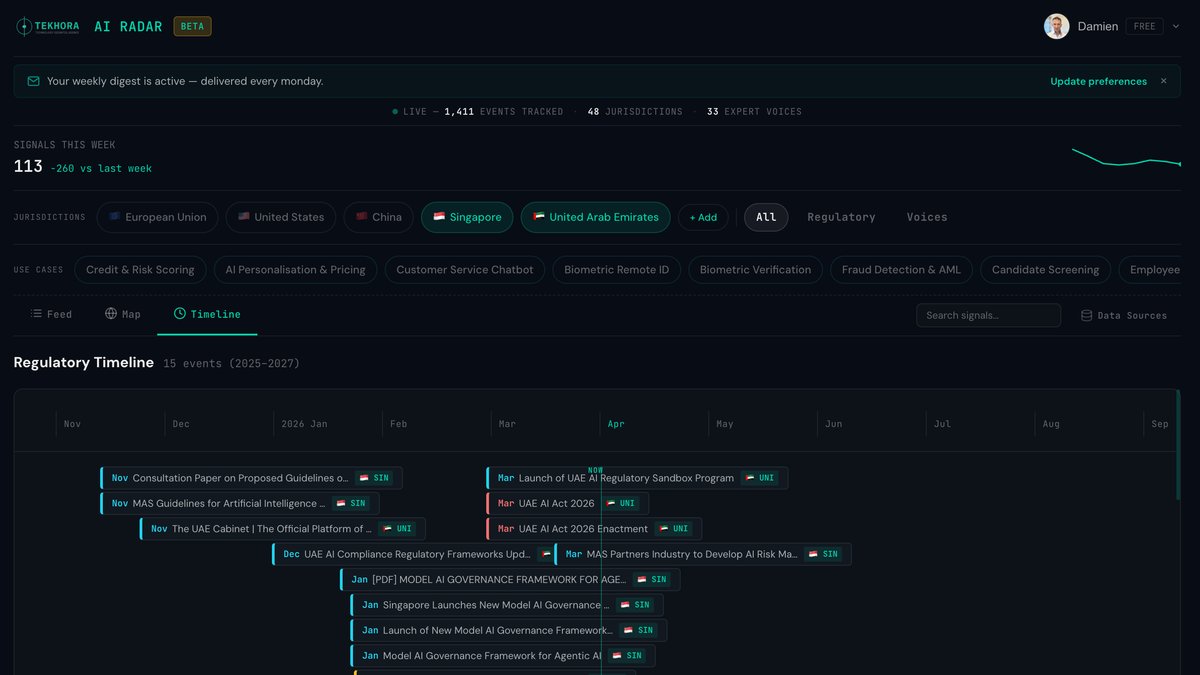Toggle the United Arab Emirates filter
This screenshot has height=675, width=1200.
[595, 217]
